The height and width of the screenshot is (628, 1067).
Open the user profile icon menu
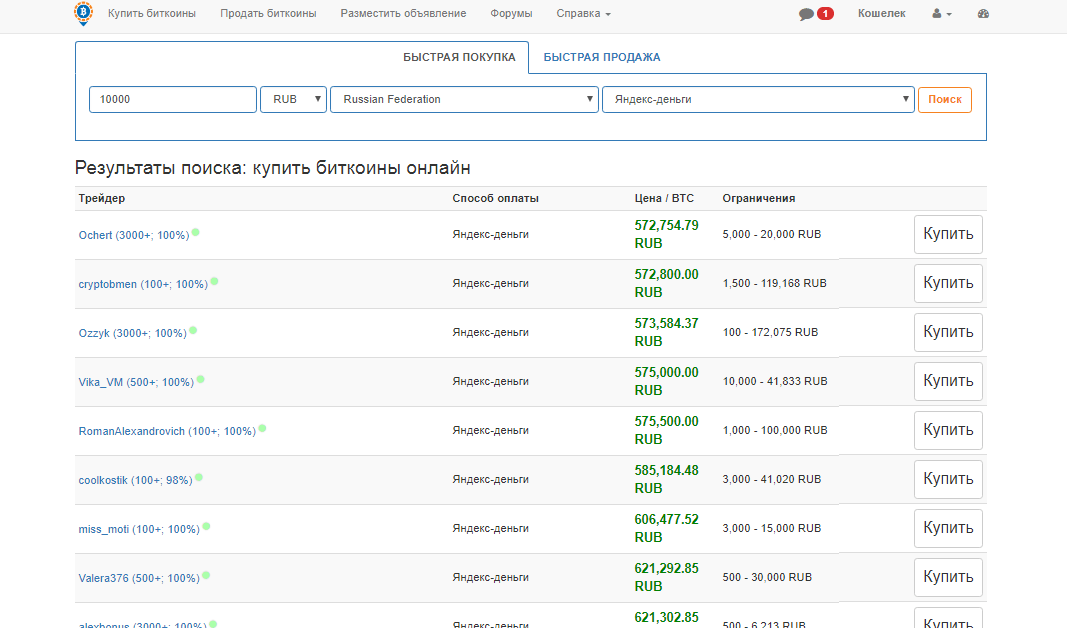(x=941, y=14)
